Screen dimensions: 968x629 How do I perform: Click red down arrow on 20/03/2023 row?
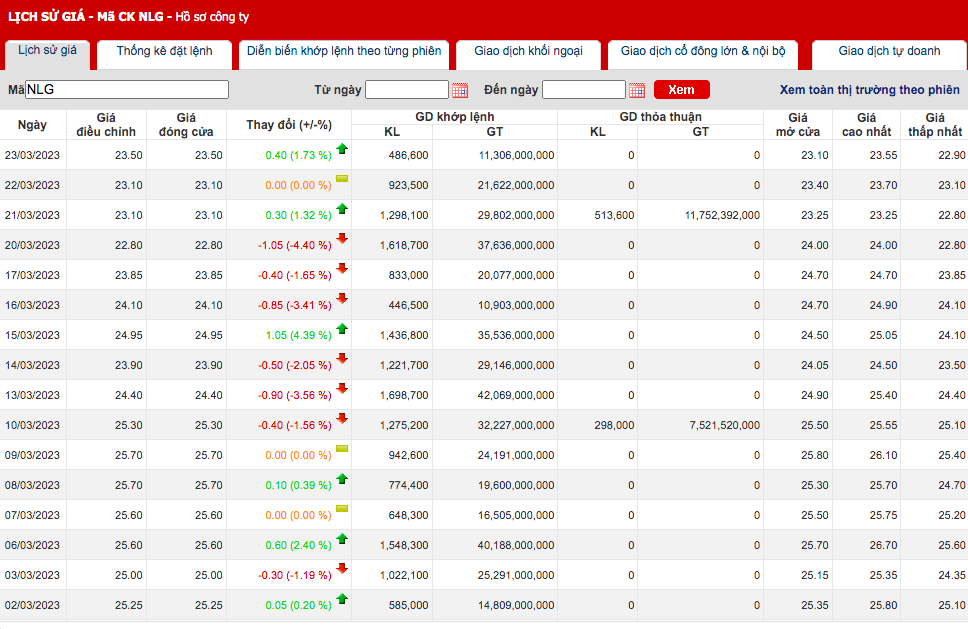pos(342,238)
